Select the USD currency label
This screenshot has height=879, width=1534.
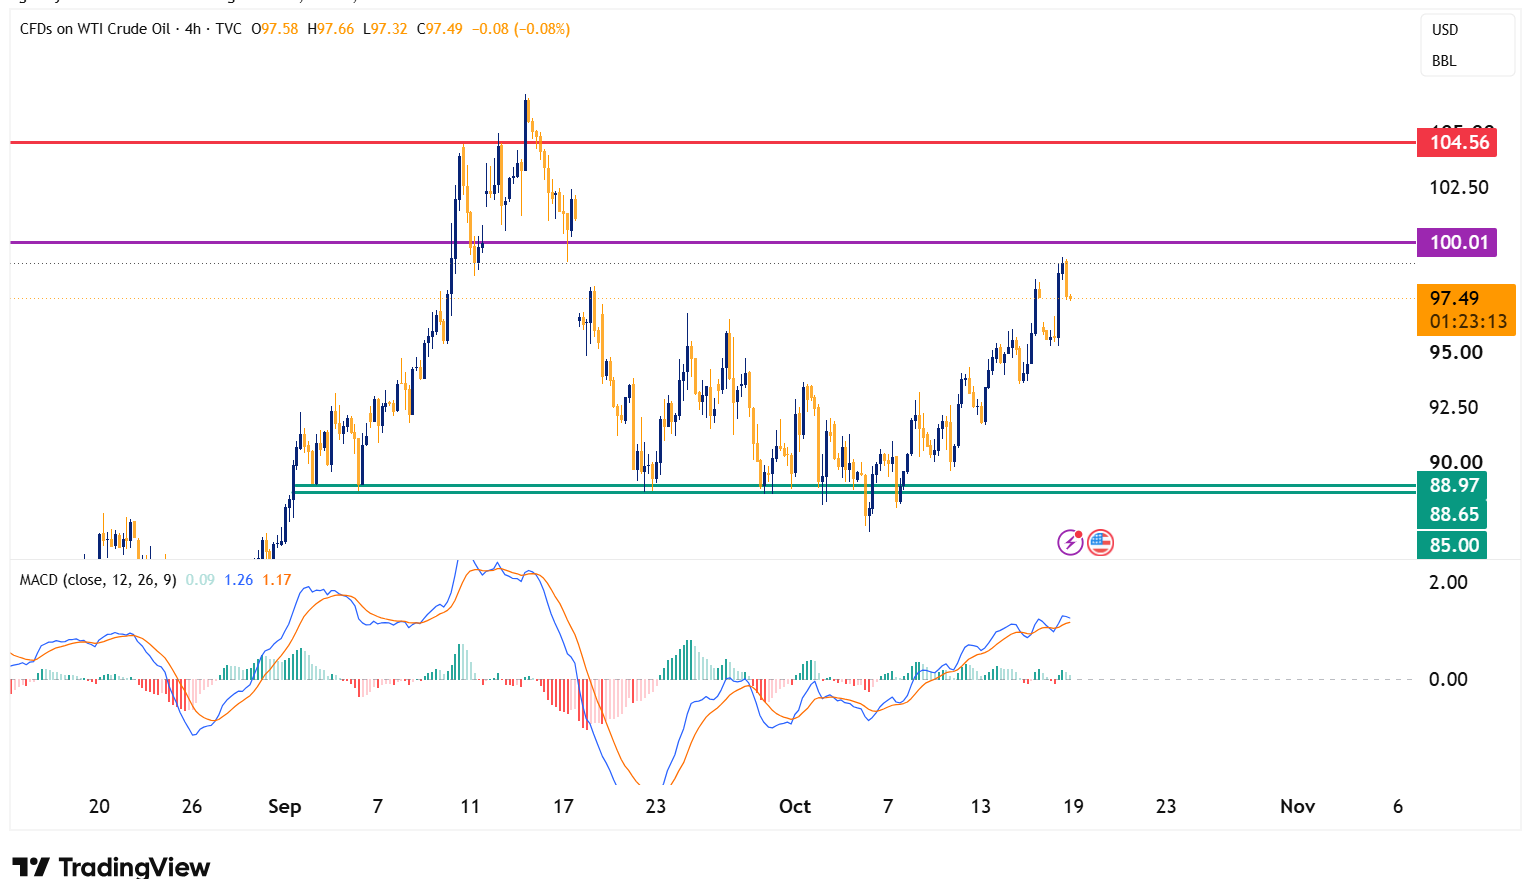pyautogui.click(x=1445, y=30)
